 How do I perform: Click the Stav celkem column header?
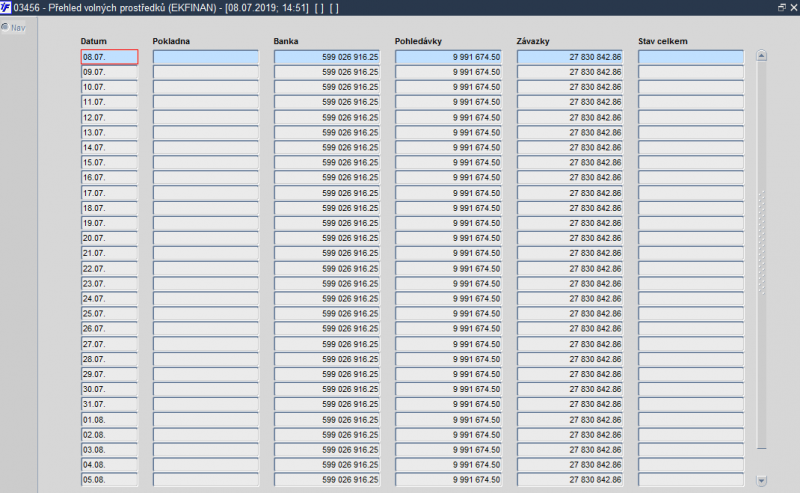tap(662, 41)
